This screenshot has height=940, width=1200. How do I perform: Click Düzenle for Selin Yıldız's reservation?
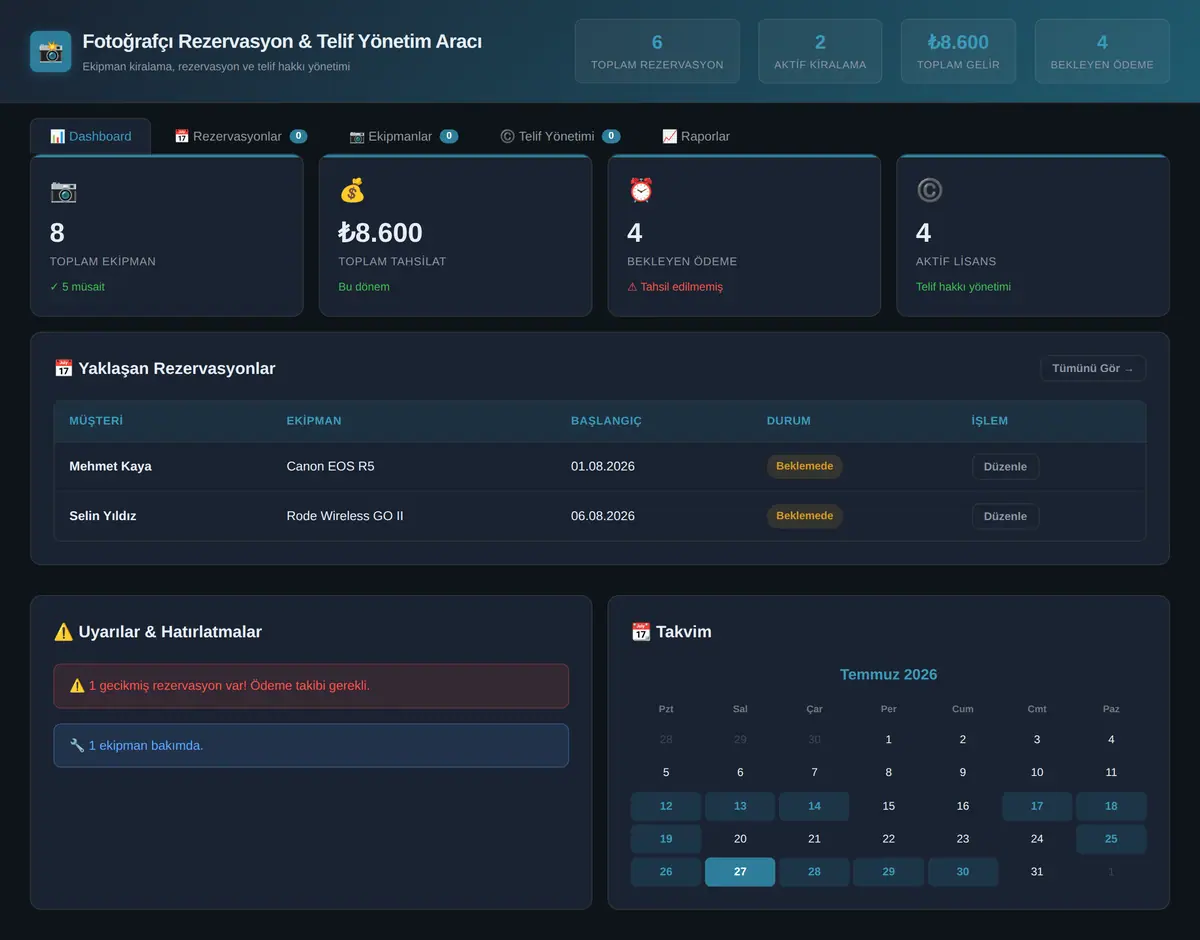pos(1005,516)
